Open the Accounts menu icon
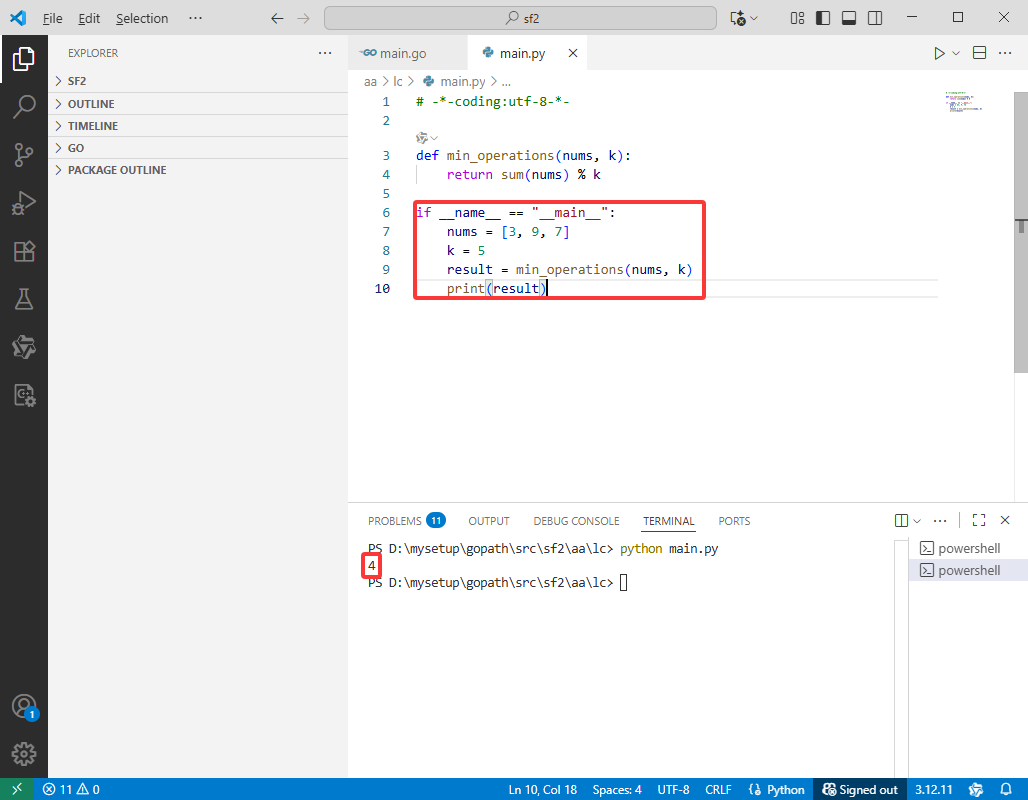Screen dimensions: 1028x800 (x=24, y=707)
